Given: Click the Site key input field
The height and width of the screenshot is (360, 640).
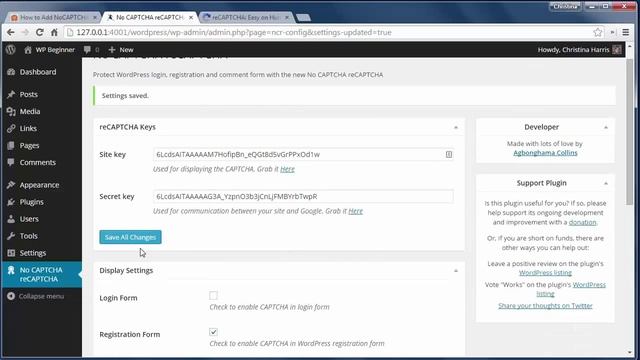Looking at the screenshot, I should [303, 154].
